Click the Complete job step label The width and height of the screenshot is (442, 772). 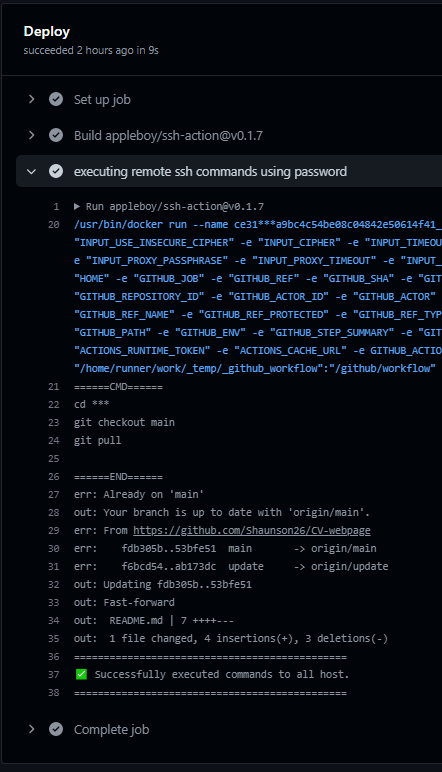112,729
